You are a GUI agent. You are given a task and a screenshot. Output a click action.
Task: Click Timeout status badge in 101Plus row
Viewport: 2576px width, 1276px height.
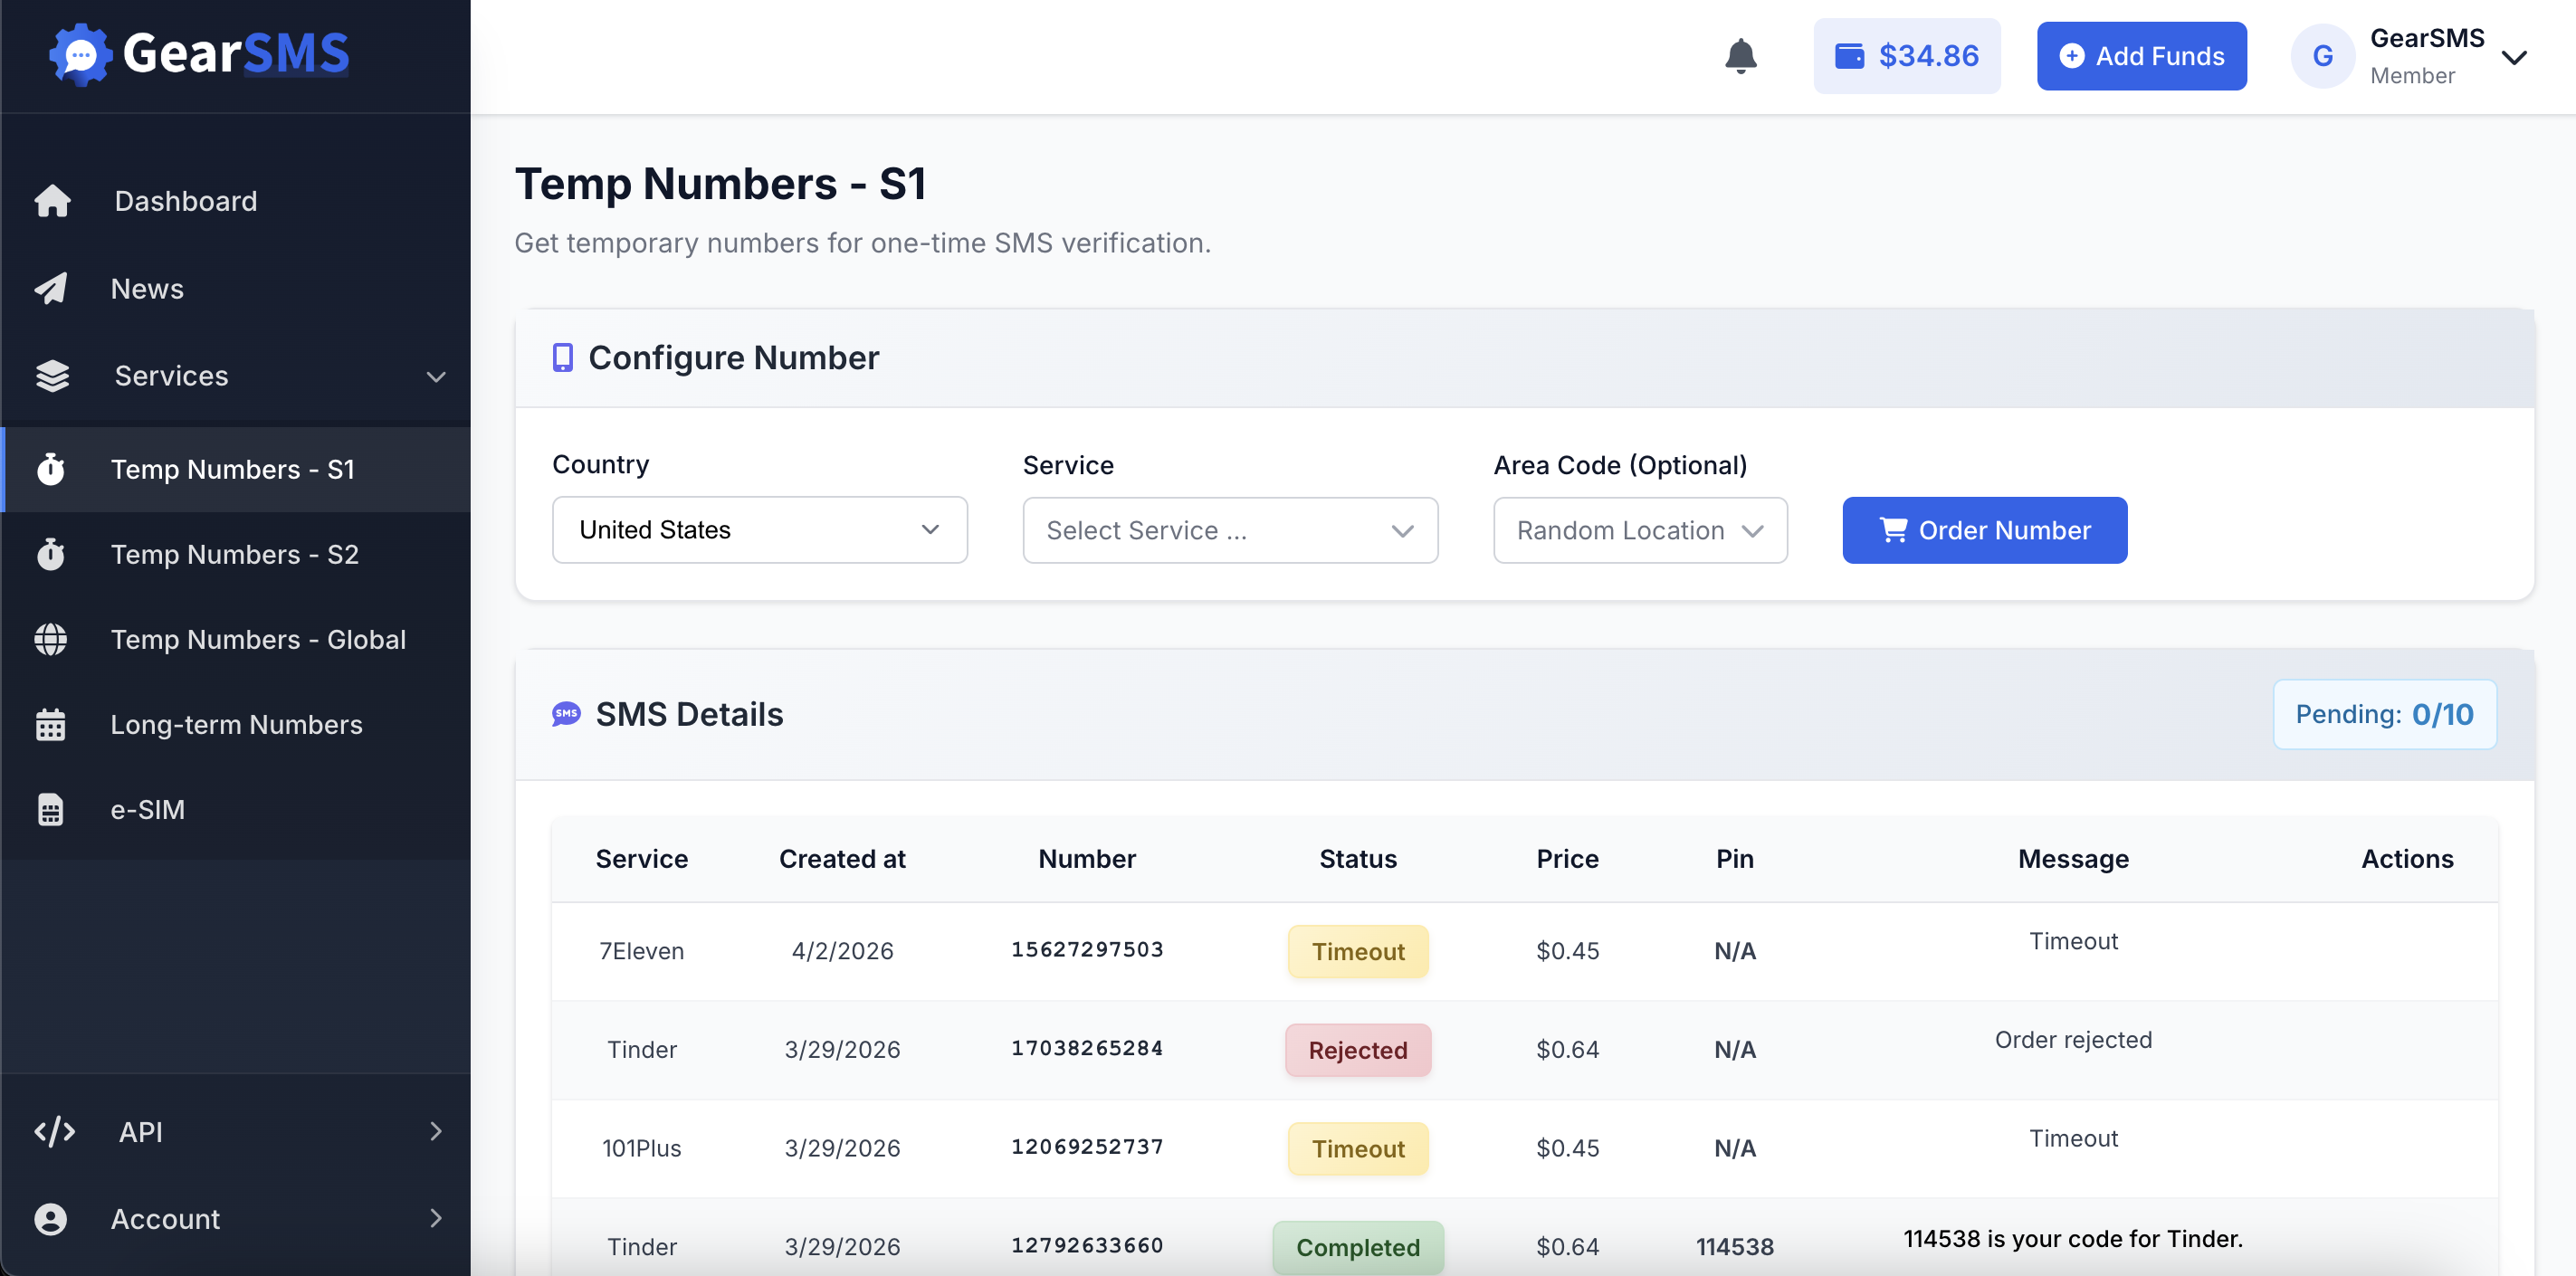tap(1358, 1149)
